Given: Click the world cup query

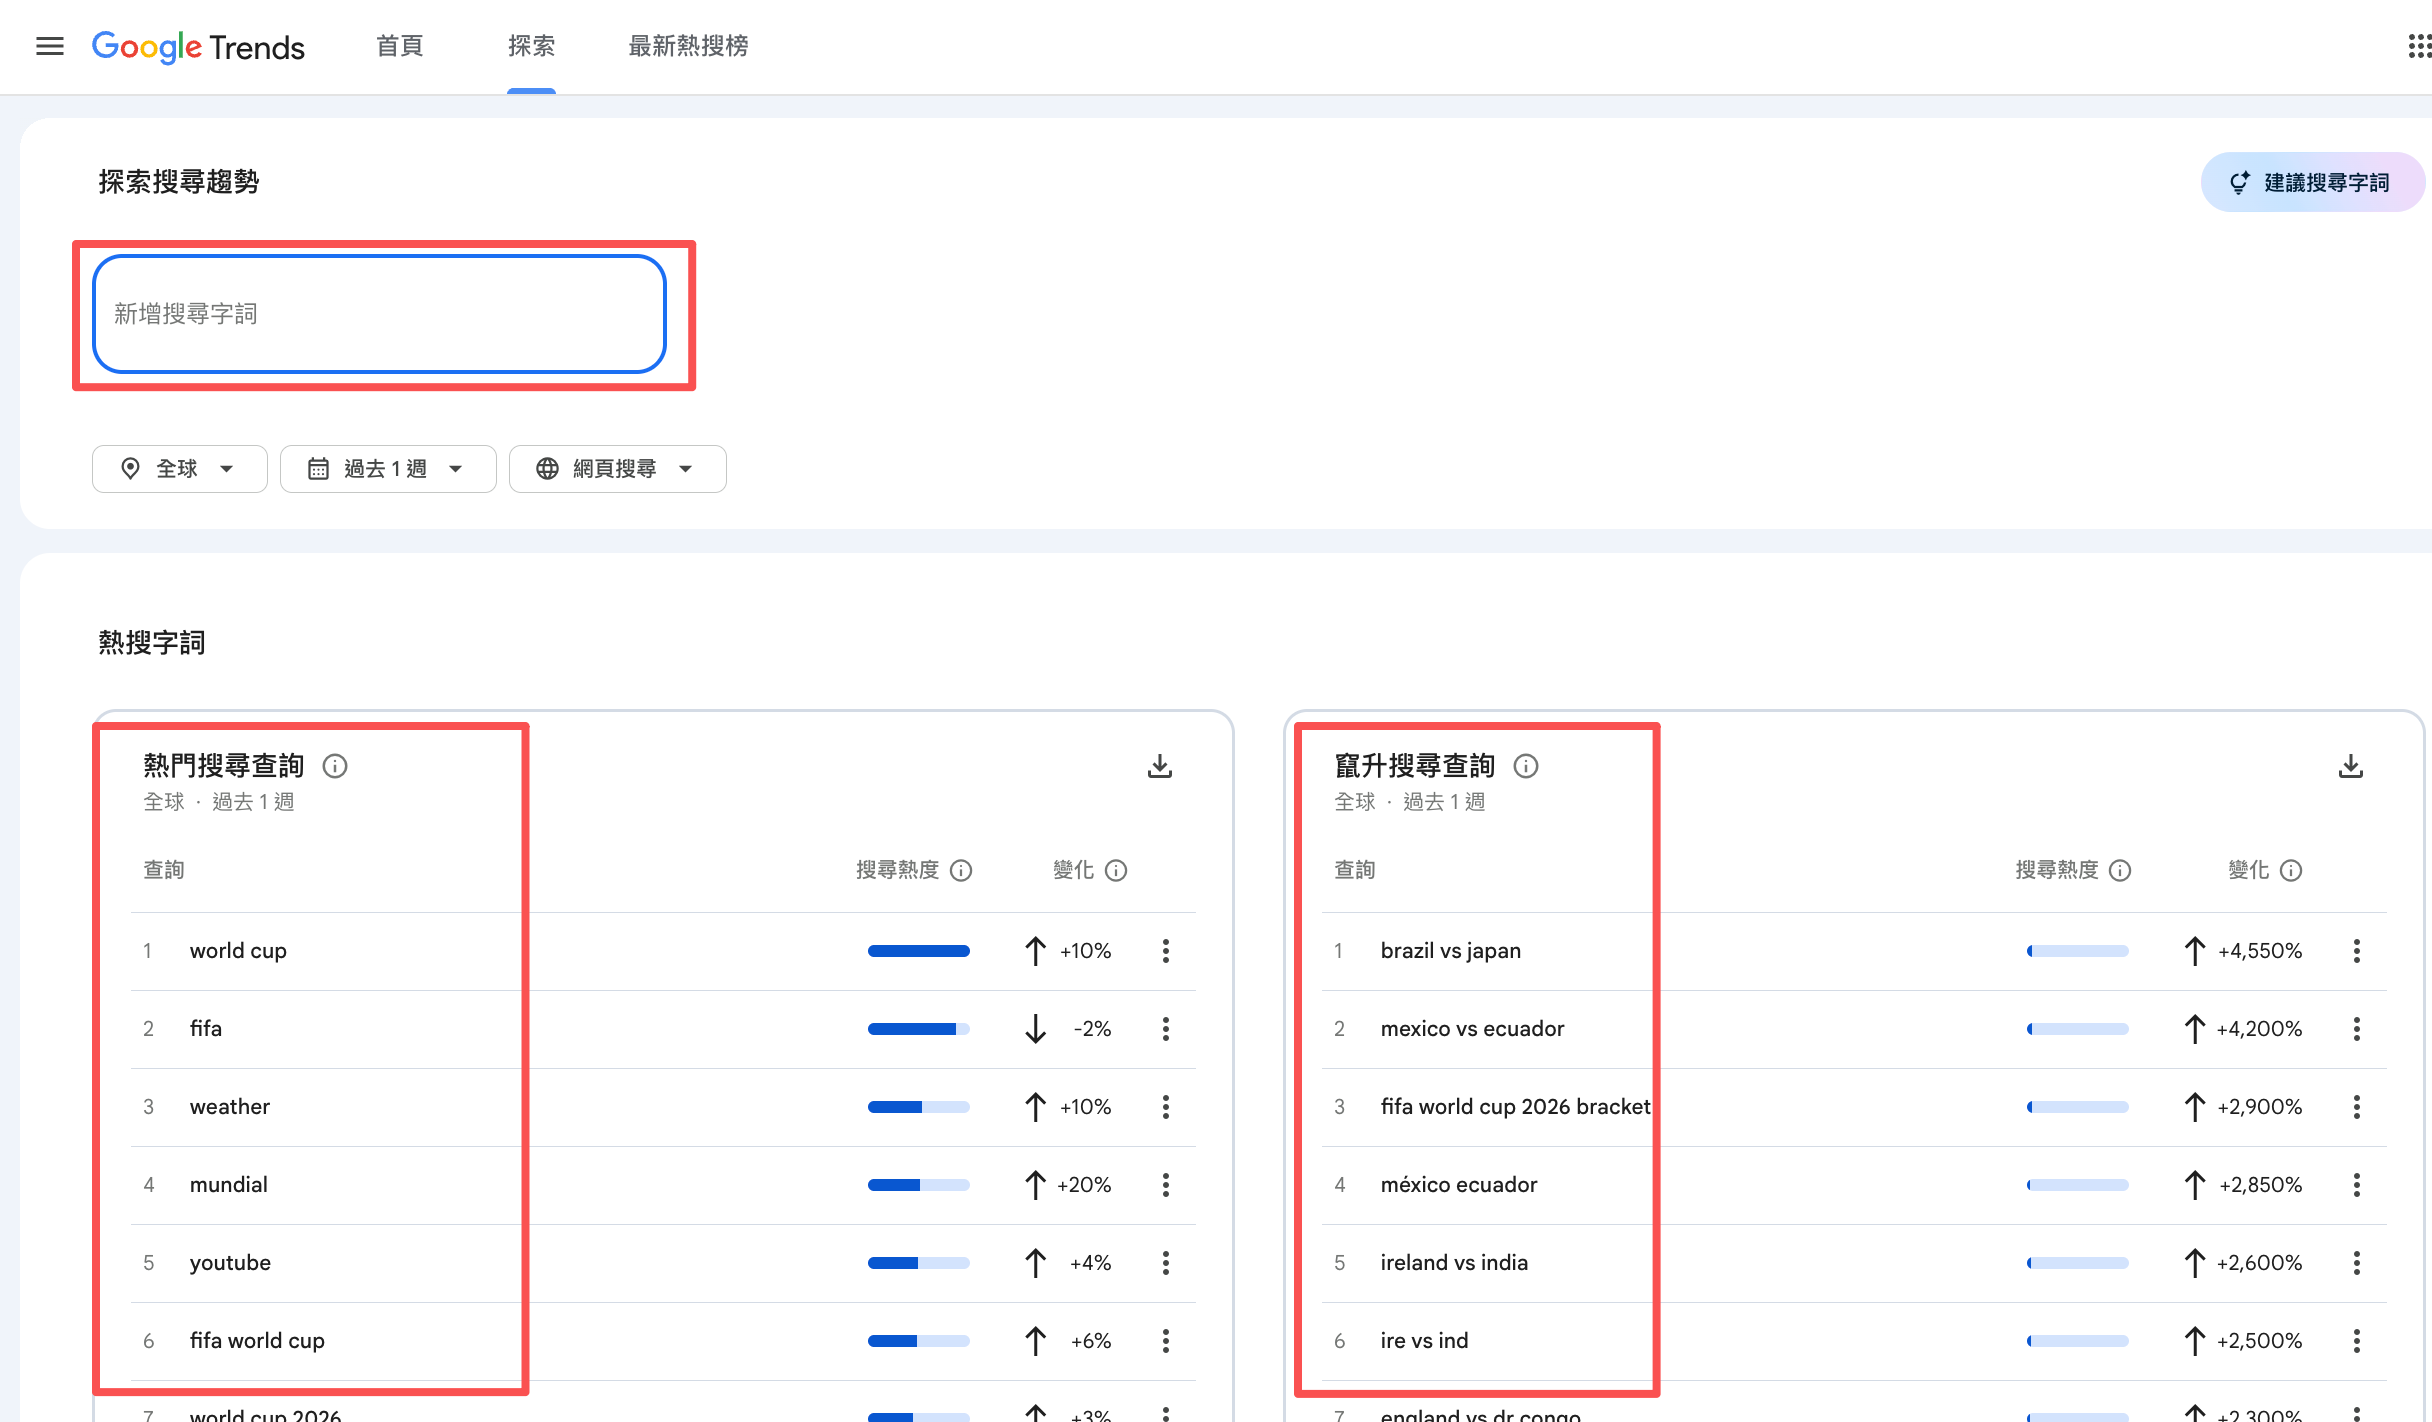Looking at the screenshot, I should 238,951.
